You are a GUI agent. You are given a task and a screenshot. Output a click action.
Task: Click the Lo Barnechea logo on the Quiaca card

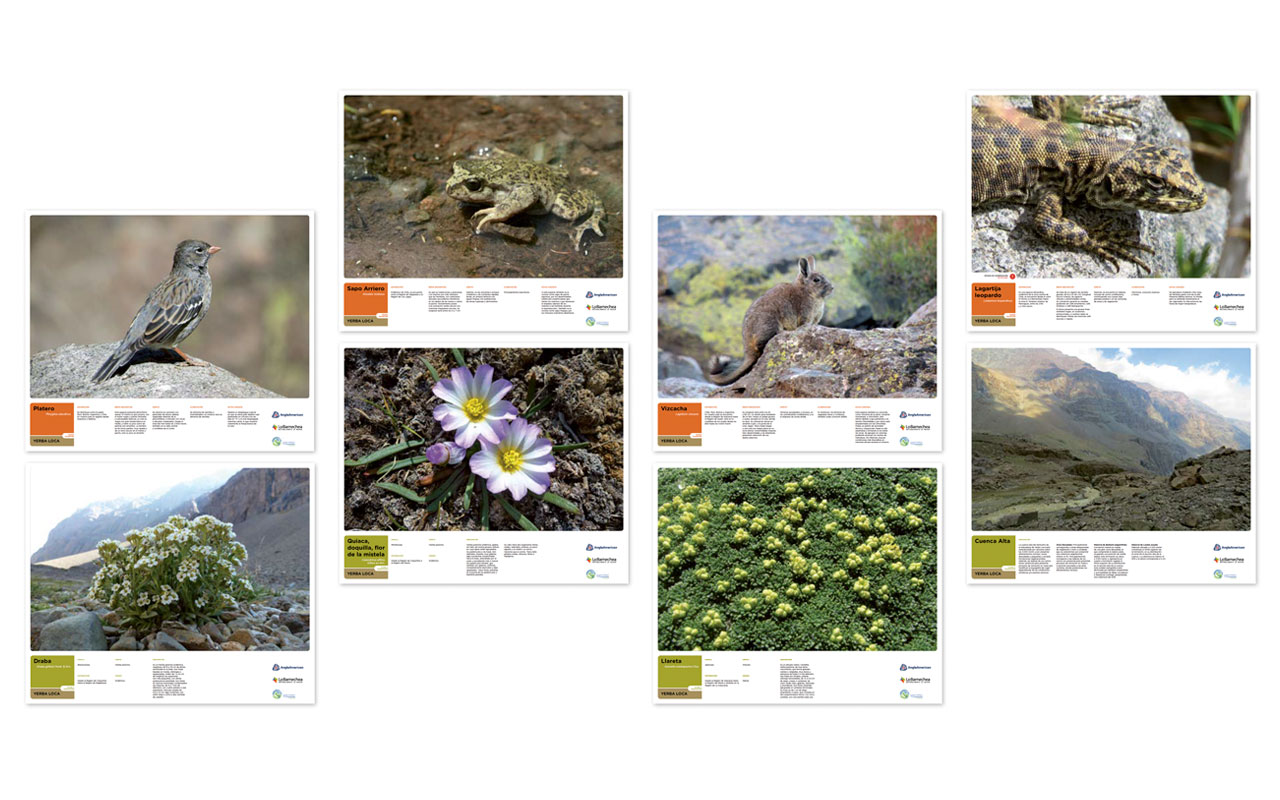[x=601, y=560]
